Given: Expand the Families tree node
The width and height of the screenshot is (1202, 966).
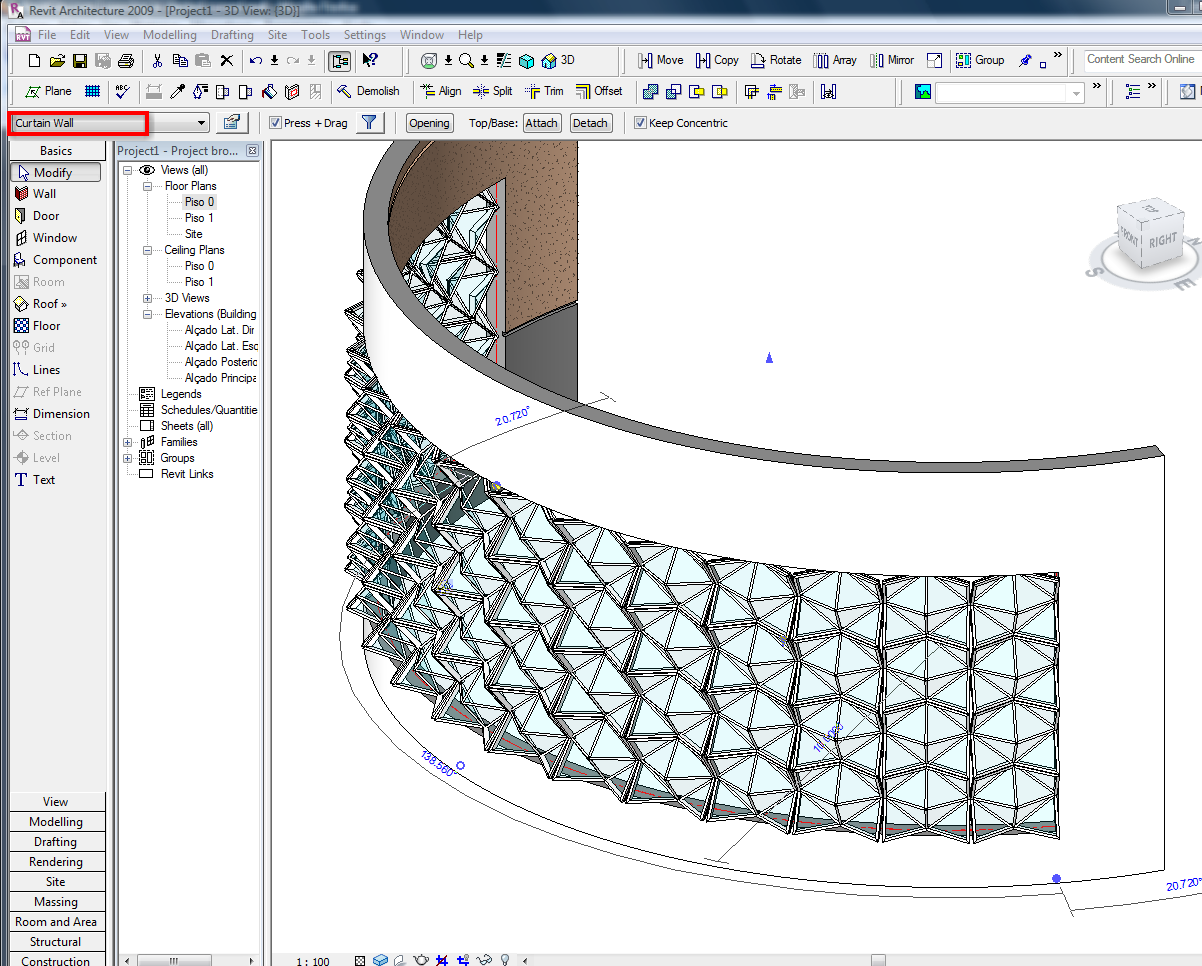Looking at the screenshot, I should coord(128,442).
